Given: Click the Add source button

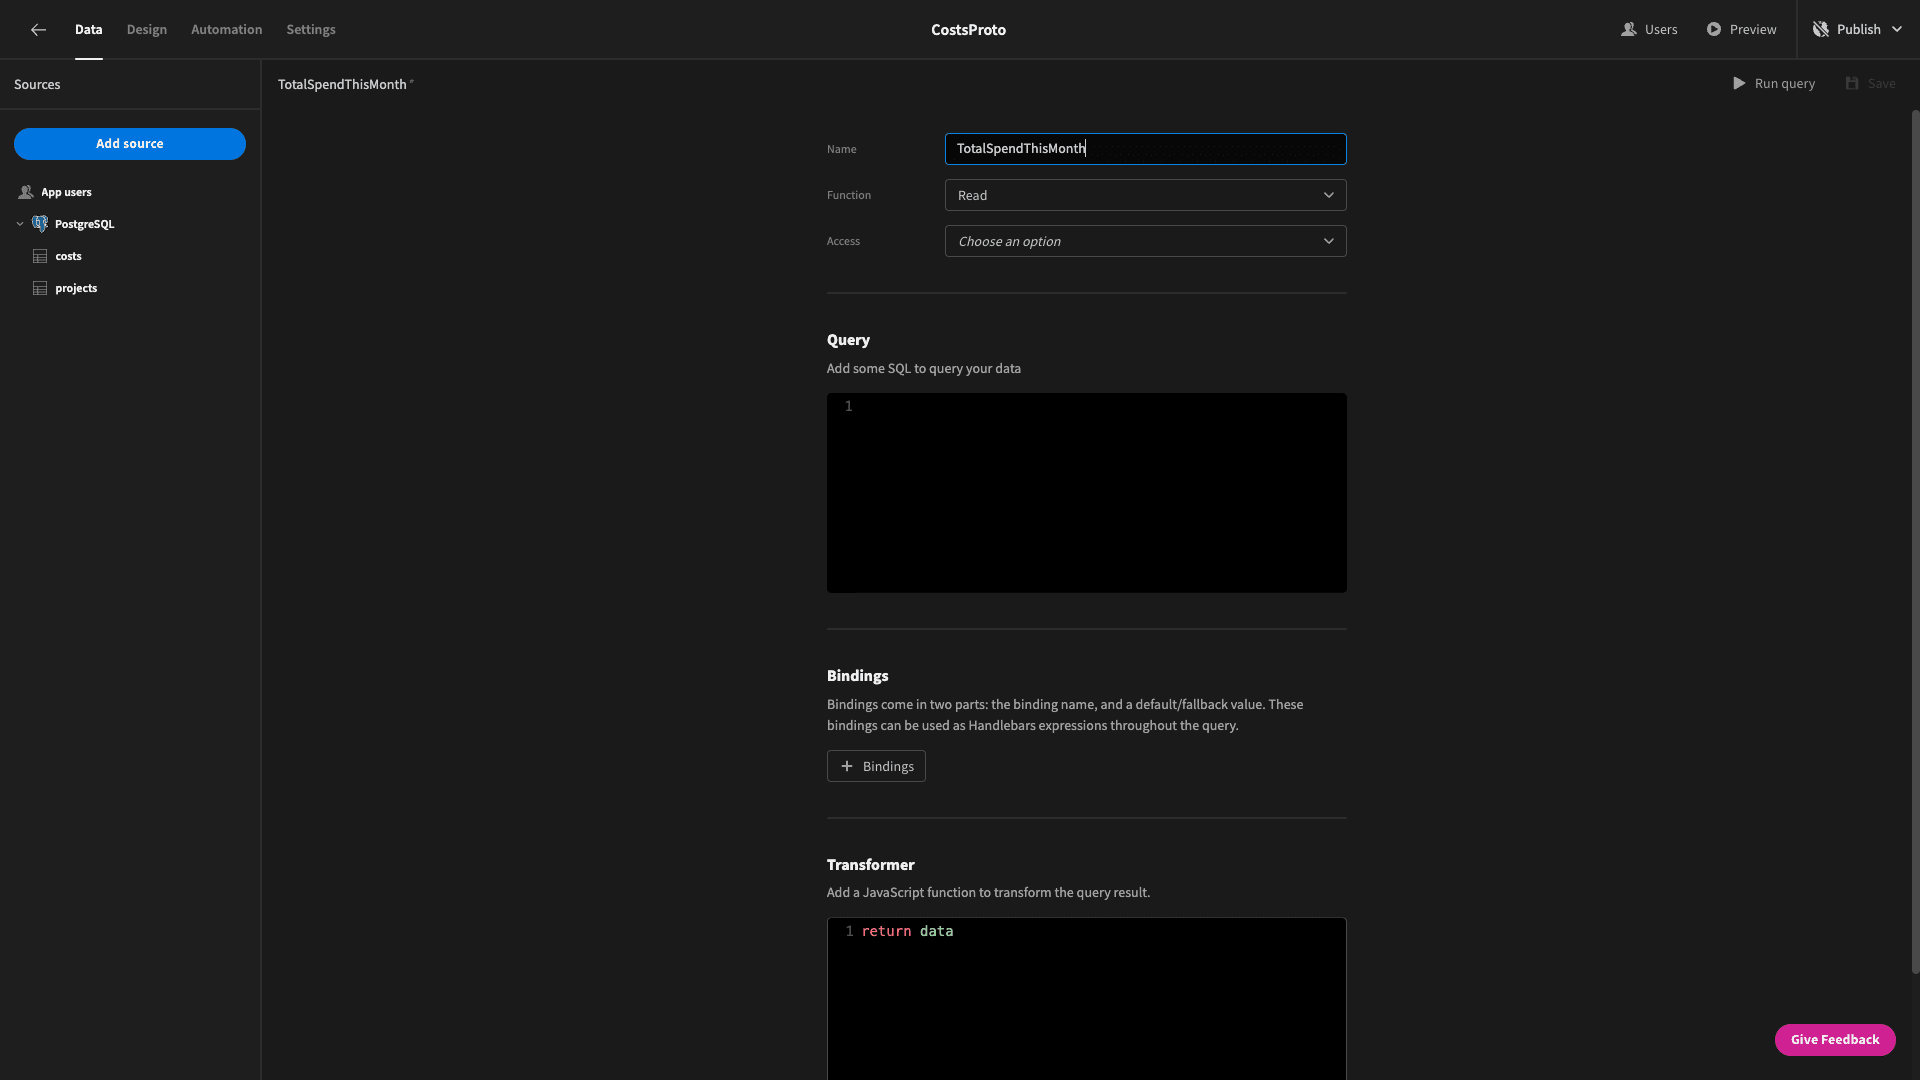Looking at the screenshot, I should (130, 144).
